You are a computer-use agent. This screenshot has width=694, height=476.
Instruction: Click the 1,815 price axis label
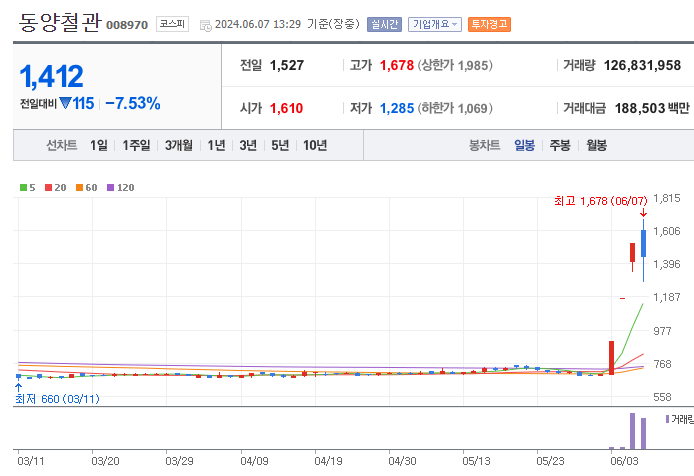click(667, 198)
